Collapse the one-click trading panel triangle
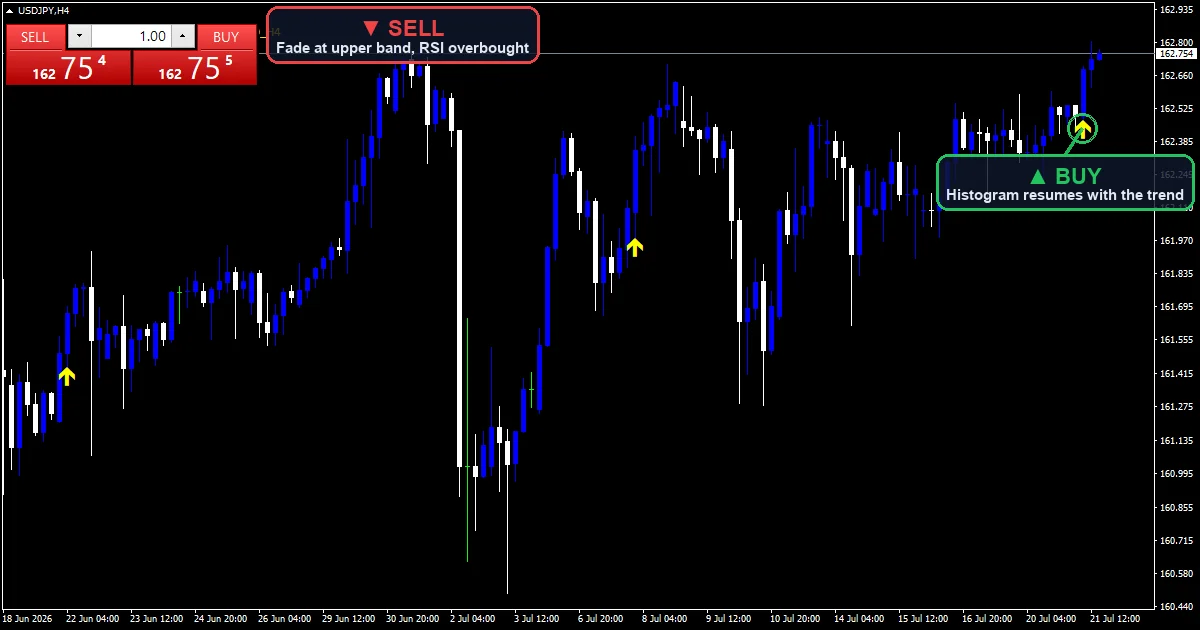The height and width of the screenshot is (630, 1200). coord(9,10)
